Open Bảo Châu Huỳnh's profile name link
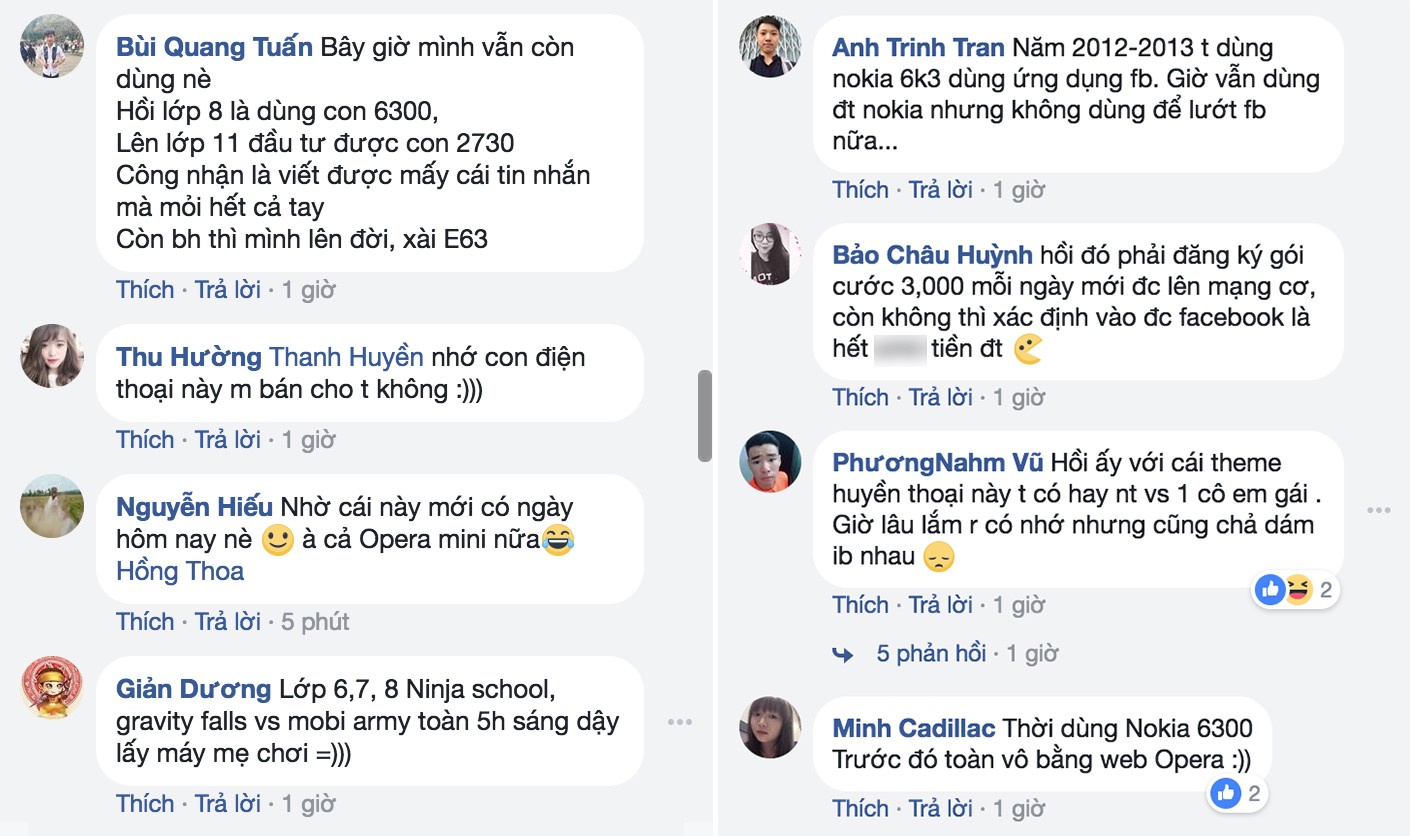 pos(931,255)
